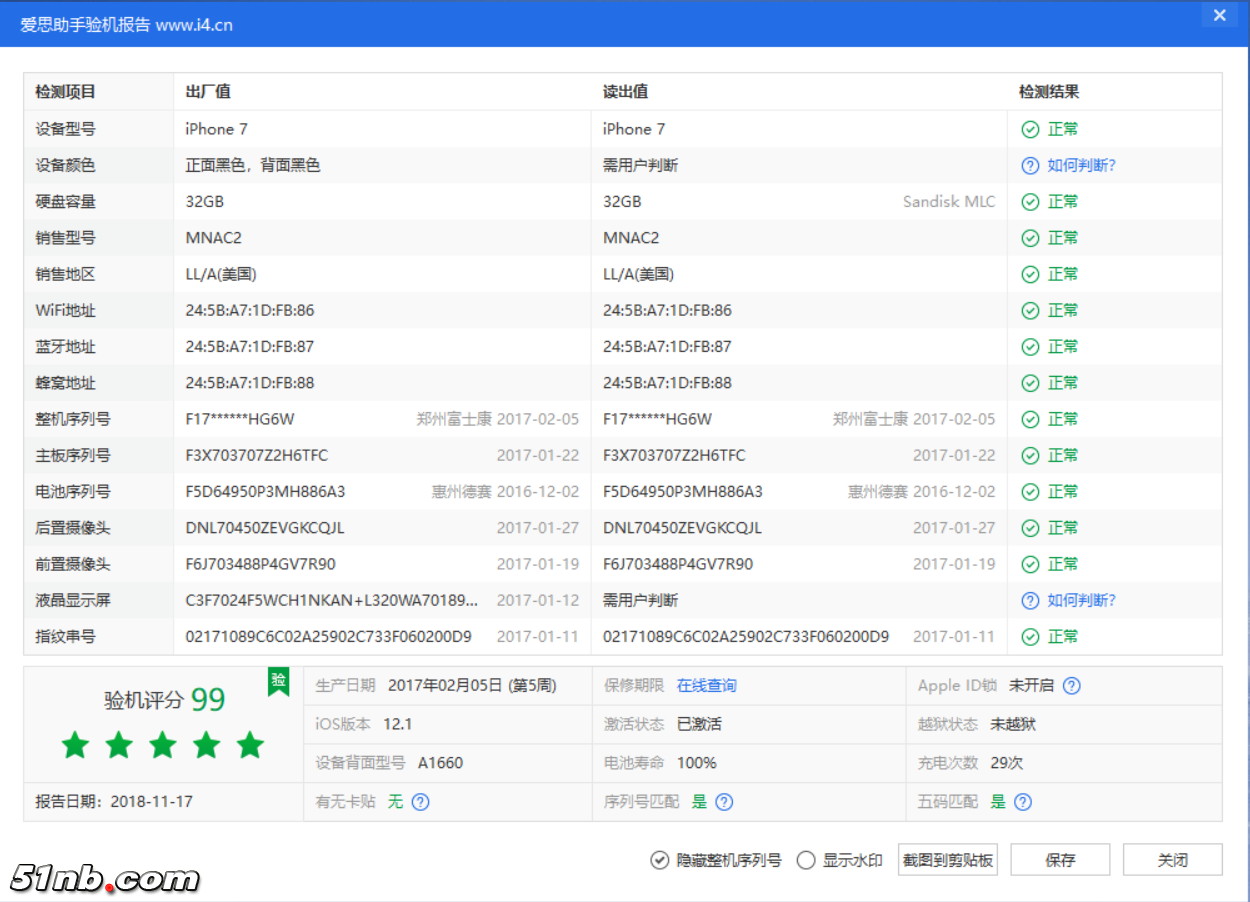The width and height of the screenshot is (1250, 902).
Task: Enable 显示水印 option
Action: point(806,860)
